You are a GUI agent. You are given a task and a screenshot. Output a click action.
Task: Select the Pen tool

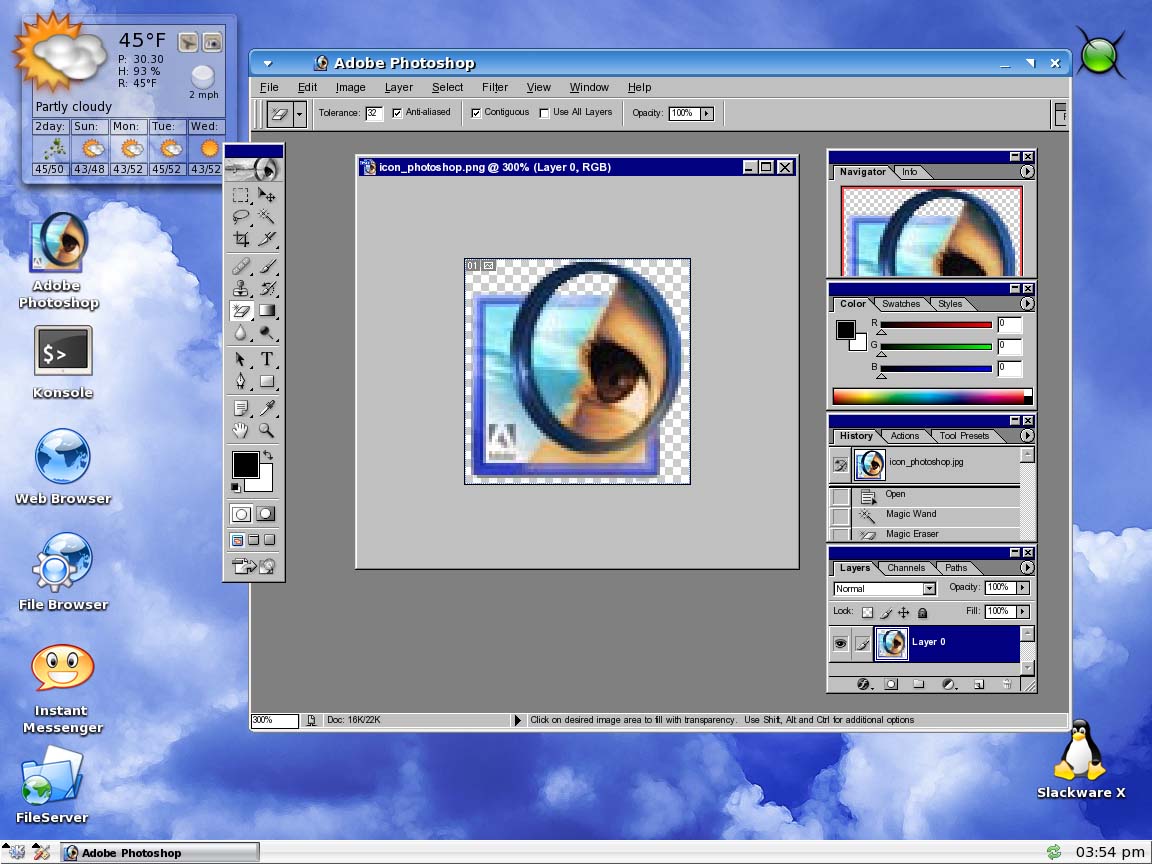(241, 381)
